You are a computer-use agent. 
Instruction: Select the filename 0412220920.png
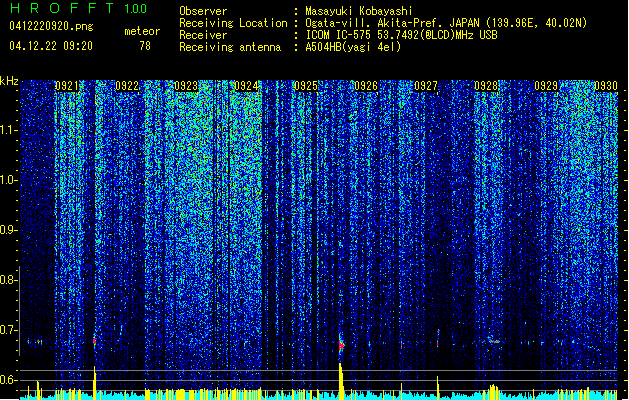[51, 26]
